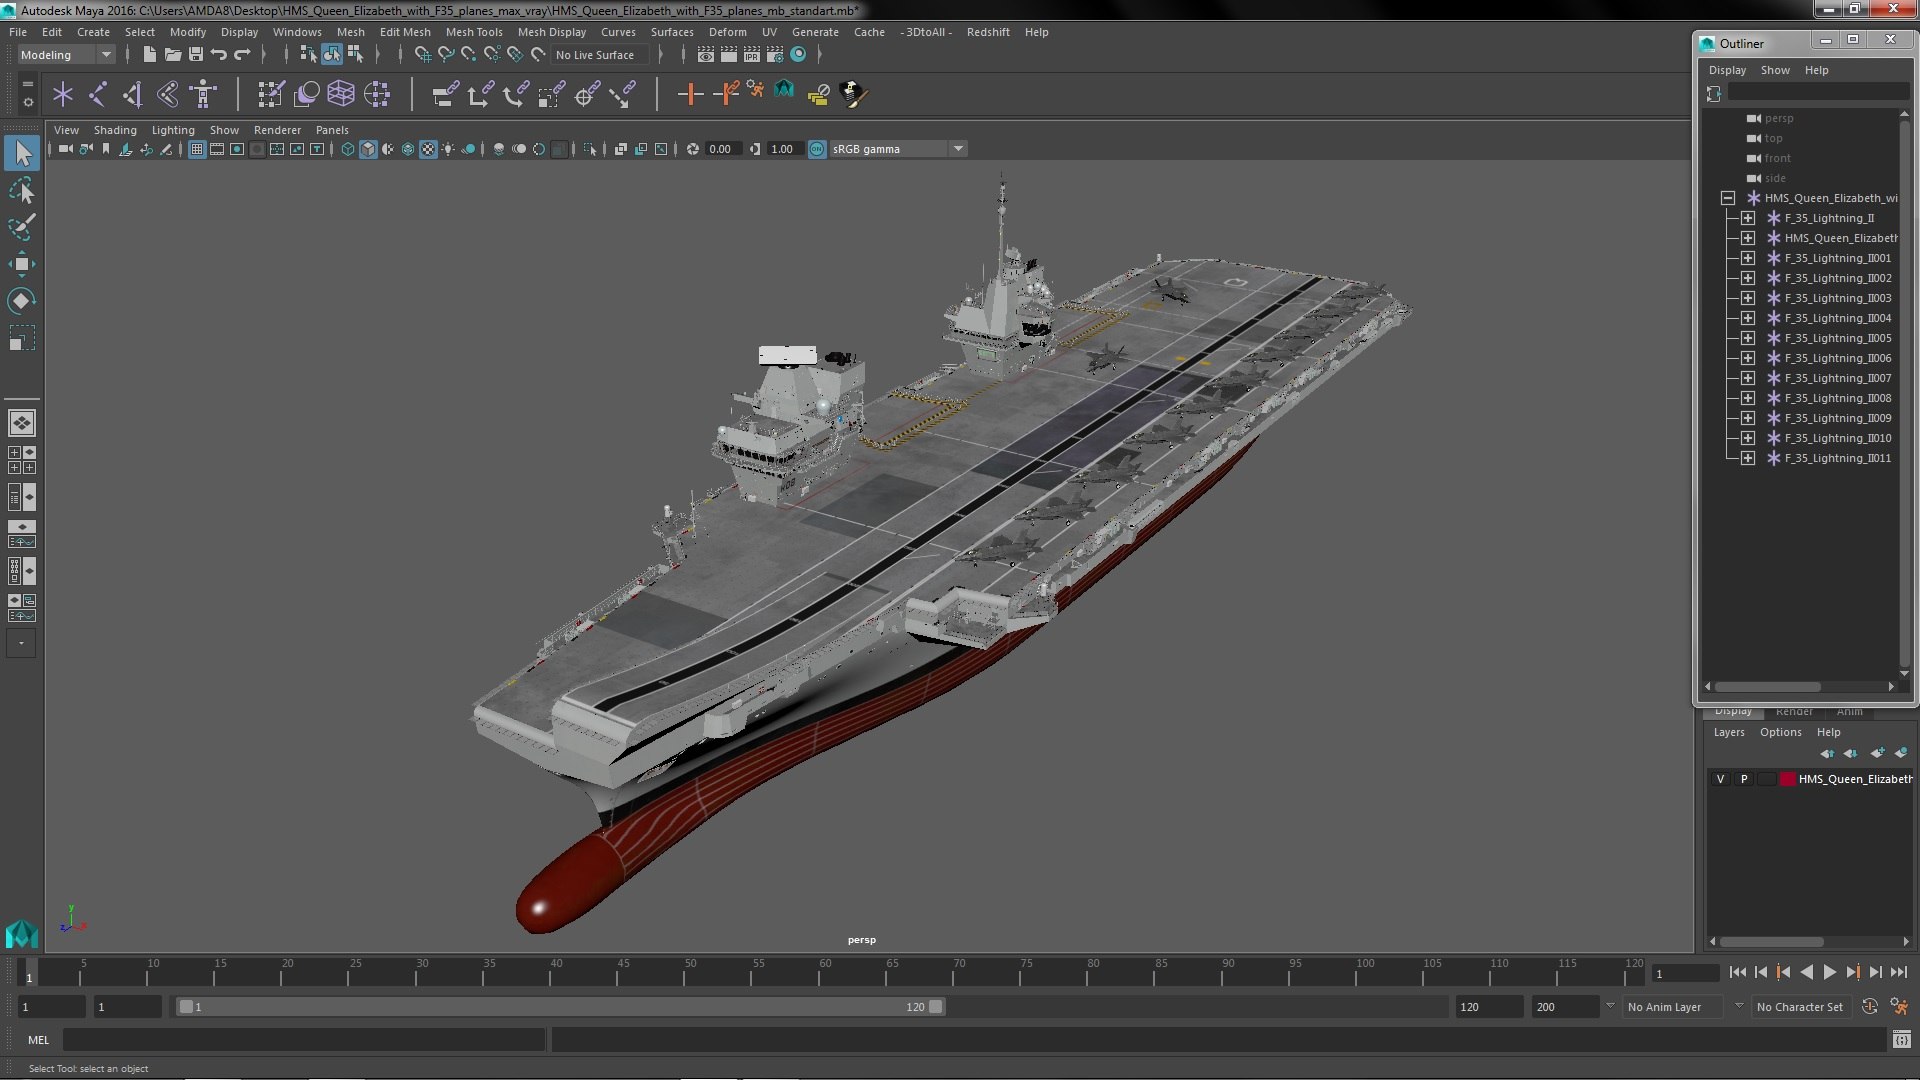Click frame 60 on the time slider

(826, 971)
